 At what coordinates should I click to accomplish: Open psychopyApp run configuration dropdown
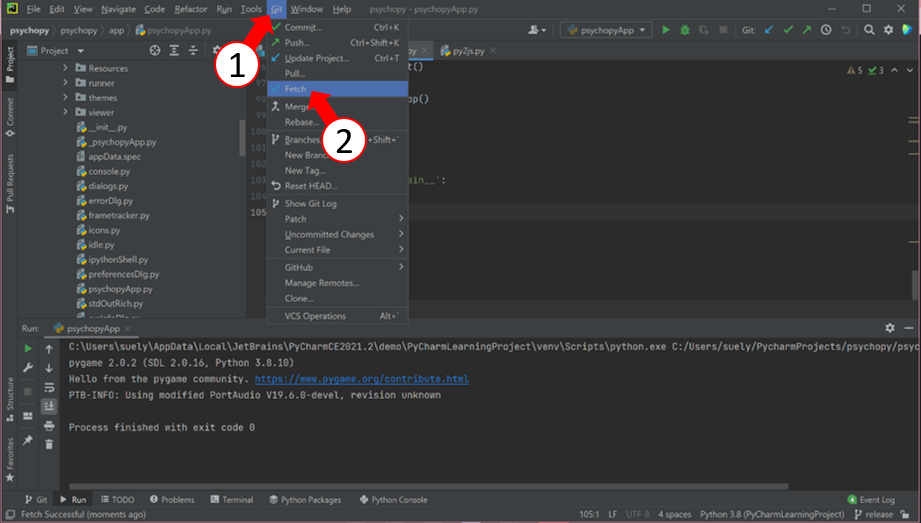606,30
